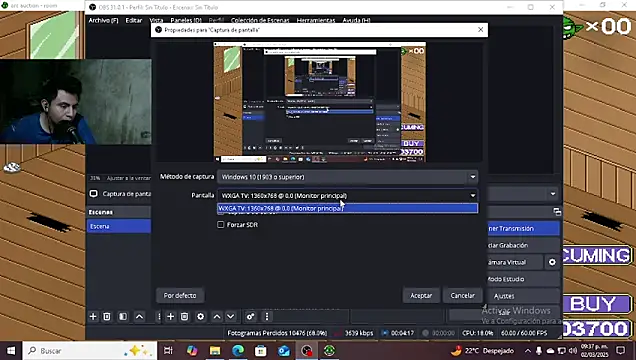Click the 60.00 / 60.00 FPS status
636x360 pixels.
click(524, 333)
